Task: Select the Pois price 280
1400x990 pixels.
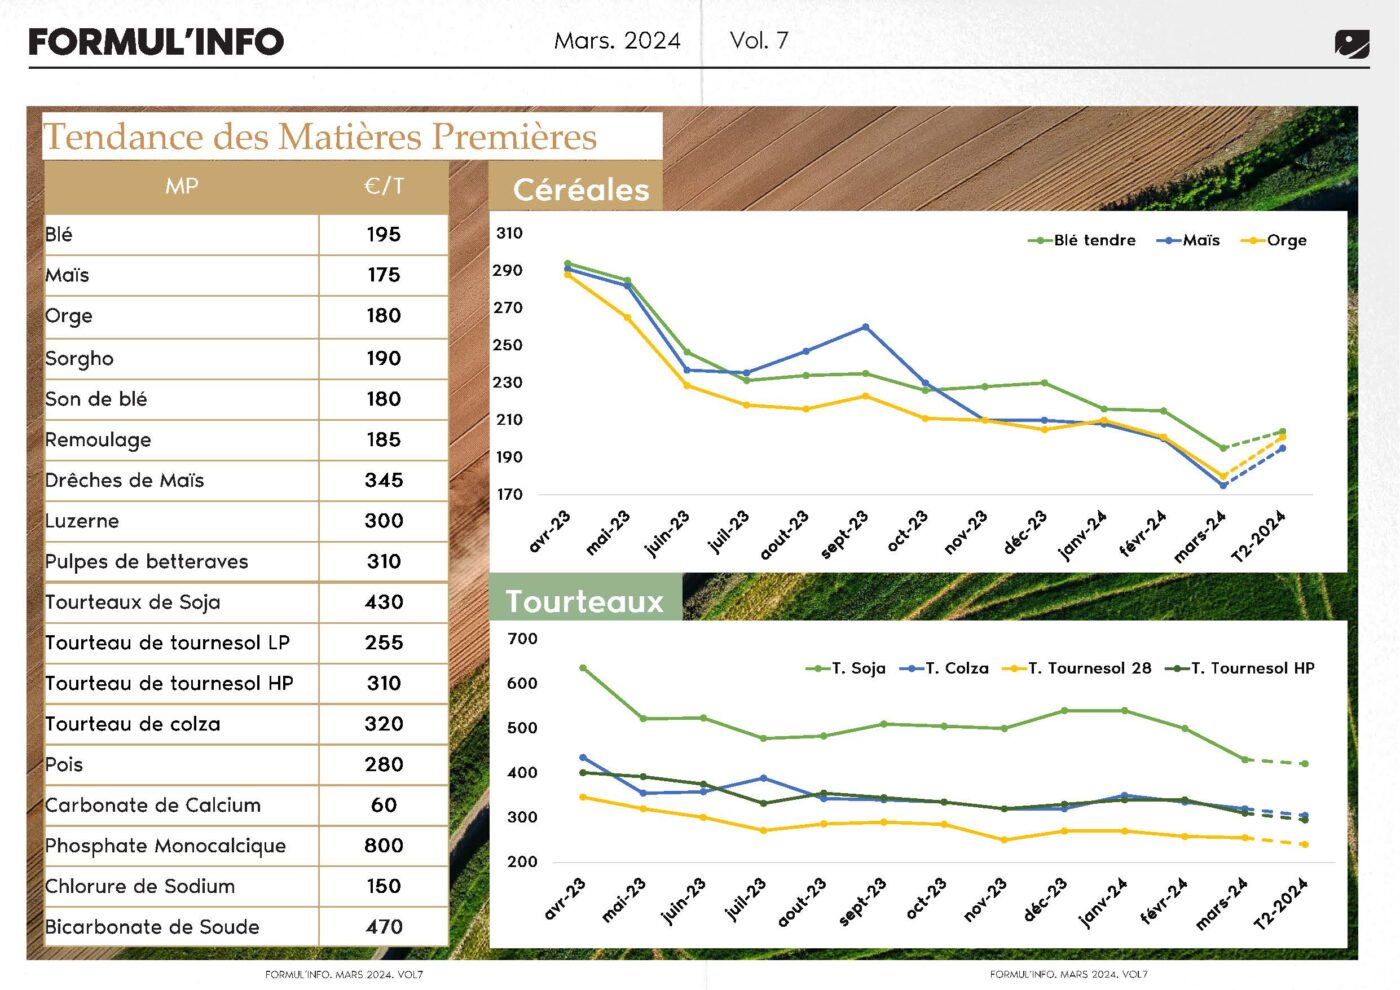Action: coord(384,765)
